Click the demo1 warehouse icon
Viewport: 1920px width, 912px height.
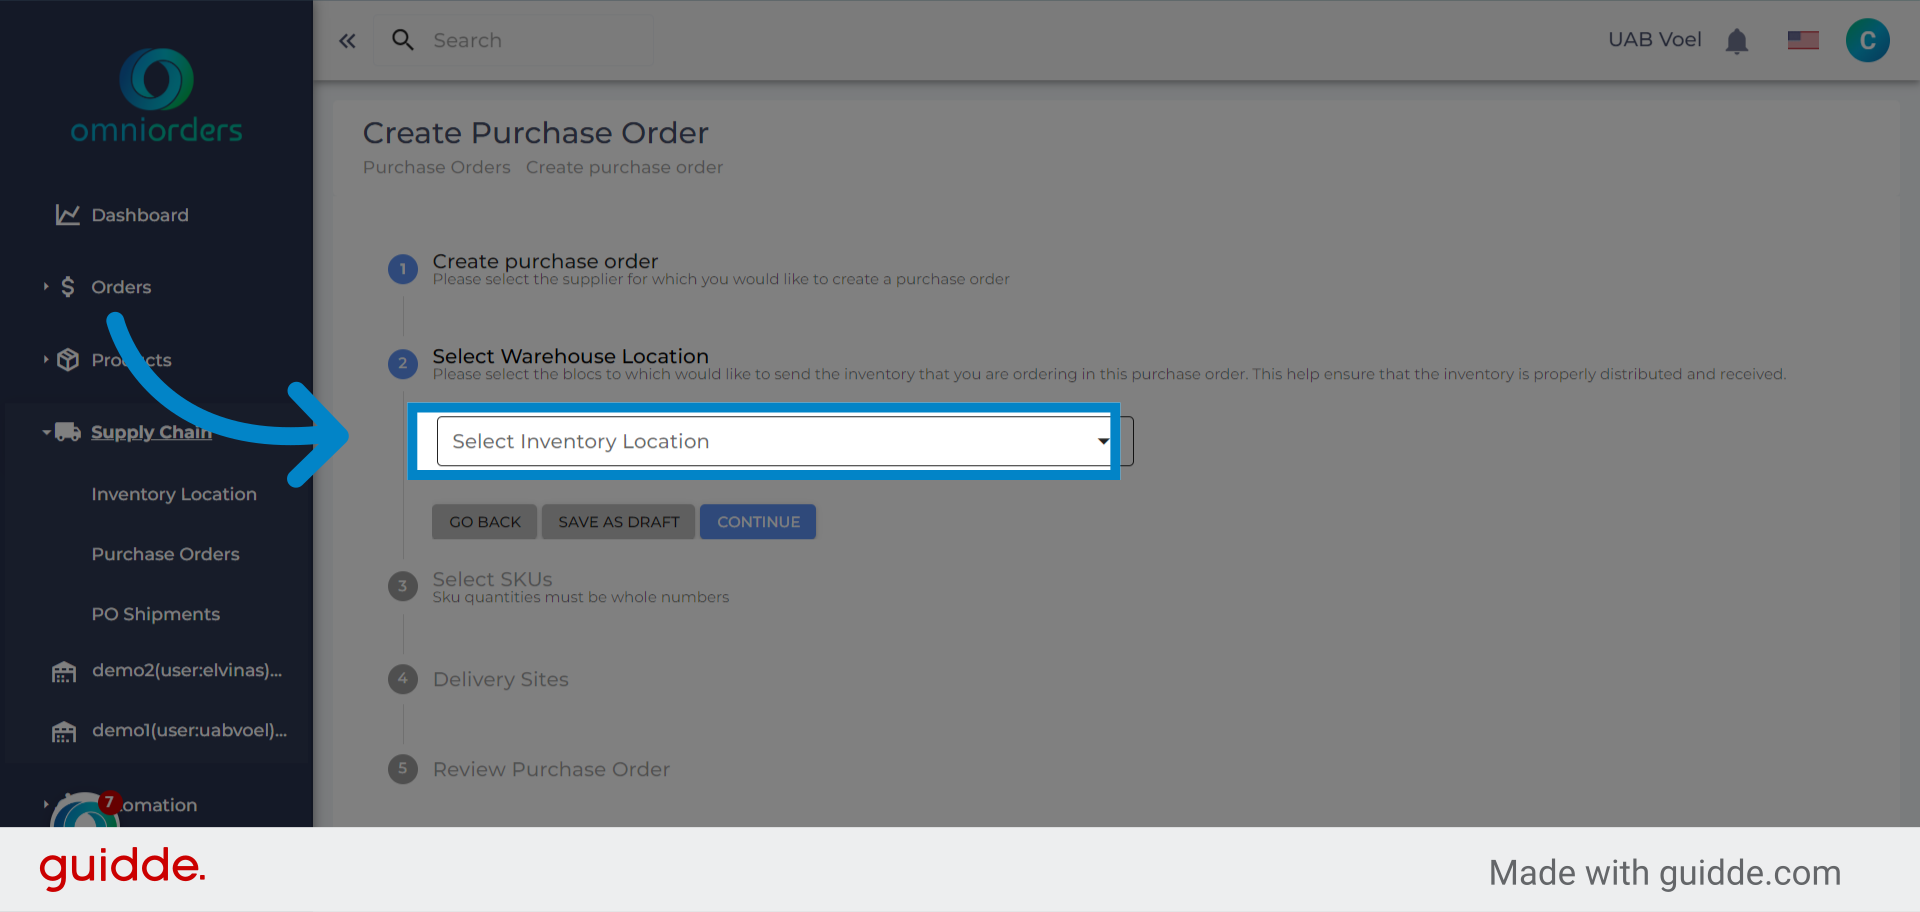point(64,732)
